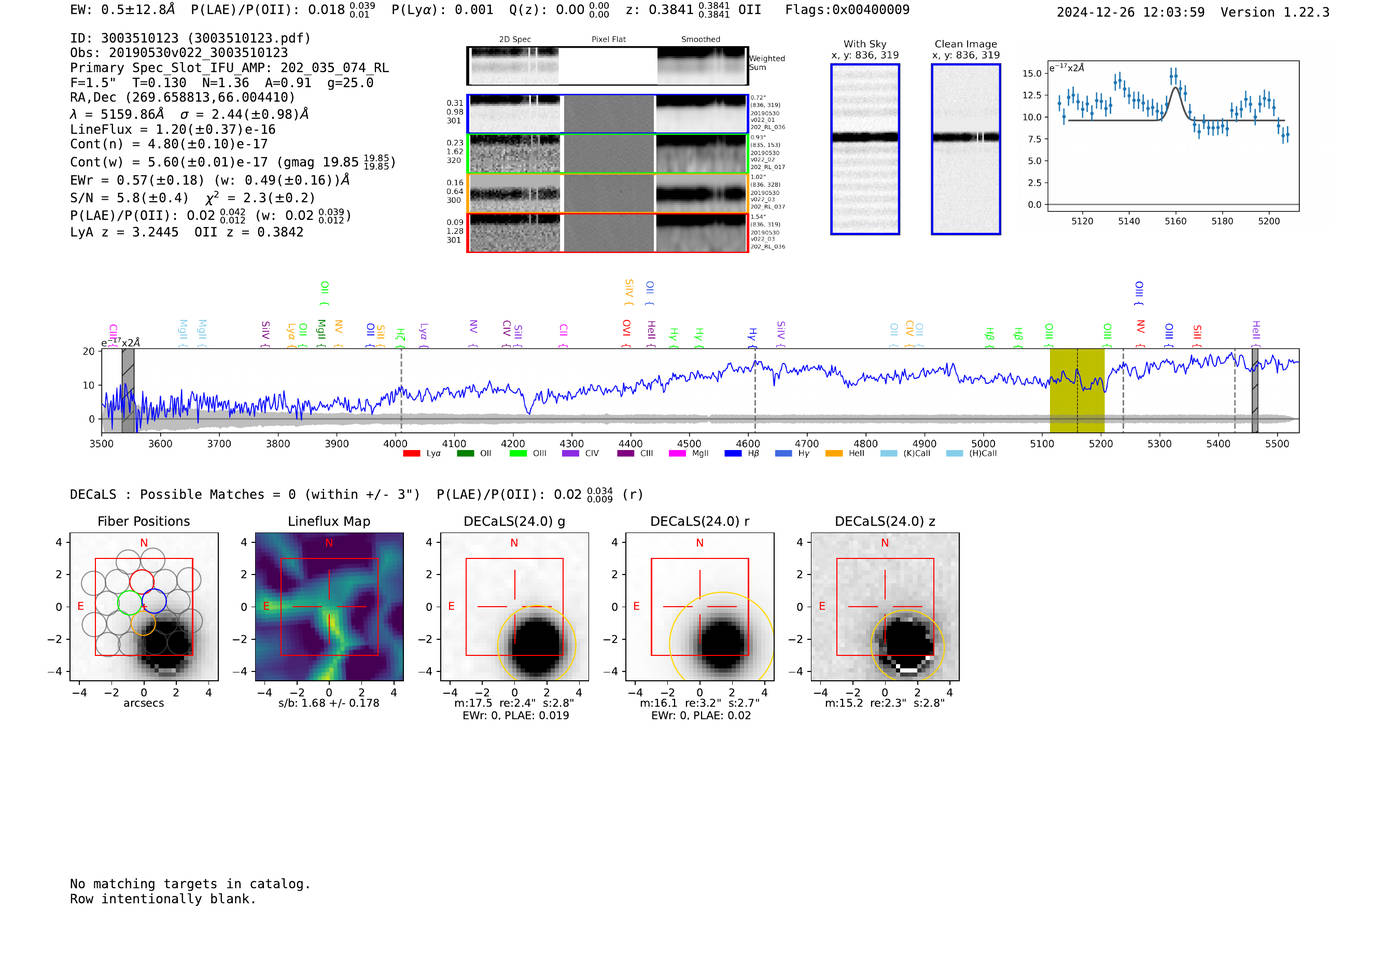This screenshot has height=953, width=1400.
Task: Click the orange fiber circle in Fiber Positions
Action: [x=143, y=623]
